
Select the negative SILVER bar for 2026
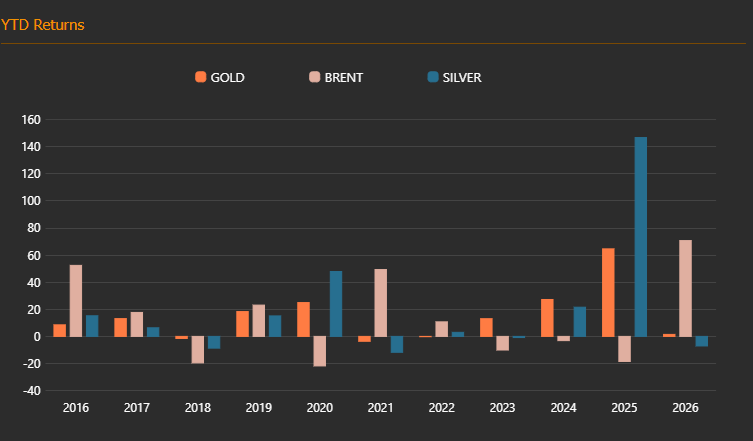click(702, 341)
